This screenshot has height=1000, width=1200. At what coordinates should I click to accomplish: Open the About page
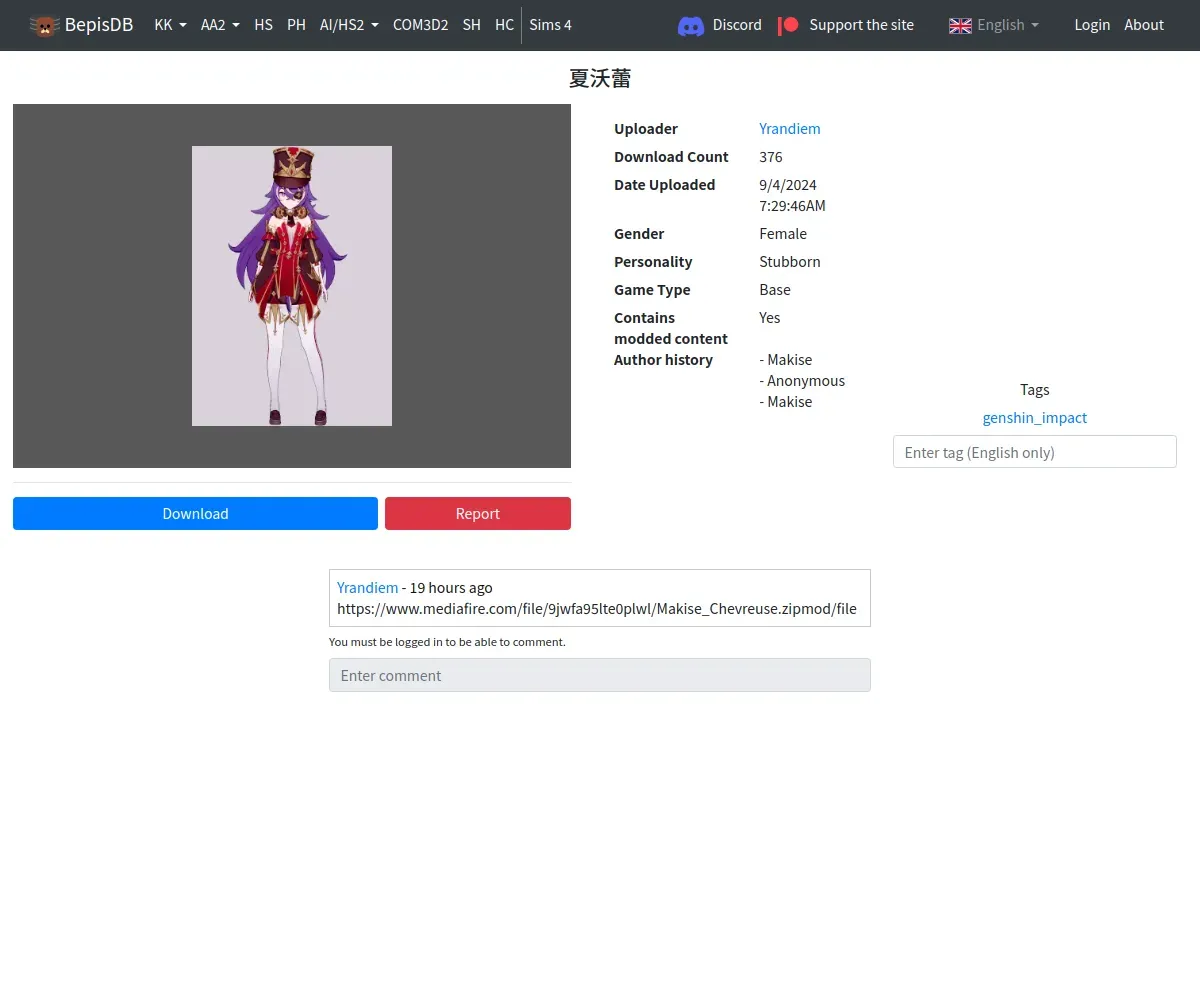click(1144, 25)
